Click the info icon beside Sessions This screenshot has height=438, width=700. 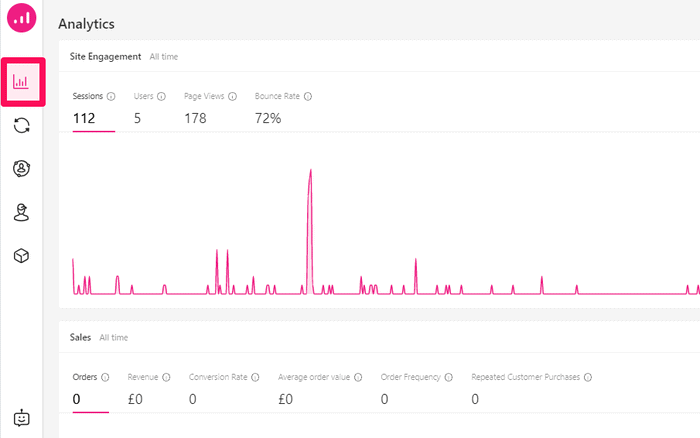pyautogui.click(x=111, y=97)
